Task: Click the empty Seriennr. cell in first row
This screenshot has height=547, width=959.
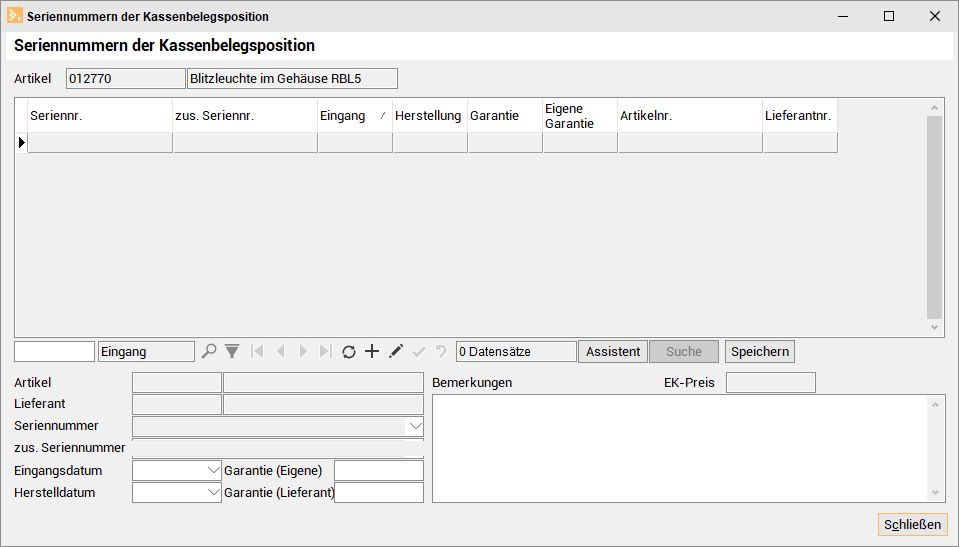Action: point(100,143)
